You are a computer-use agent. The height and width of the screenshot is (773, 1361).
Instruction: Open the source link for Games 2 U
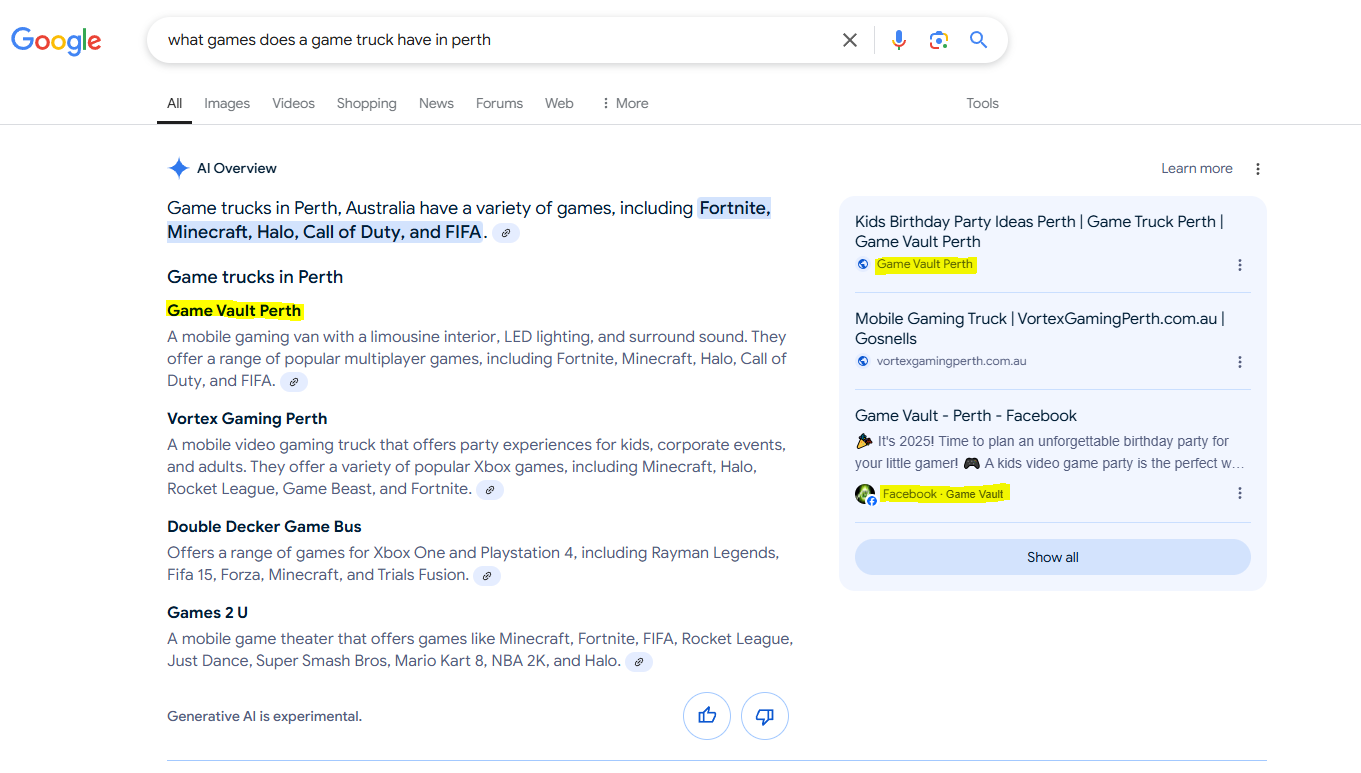pyautogui.click(x=639, y=661)
